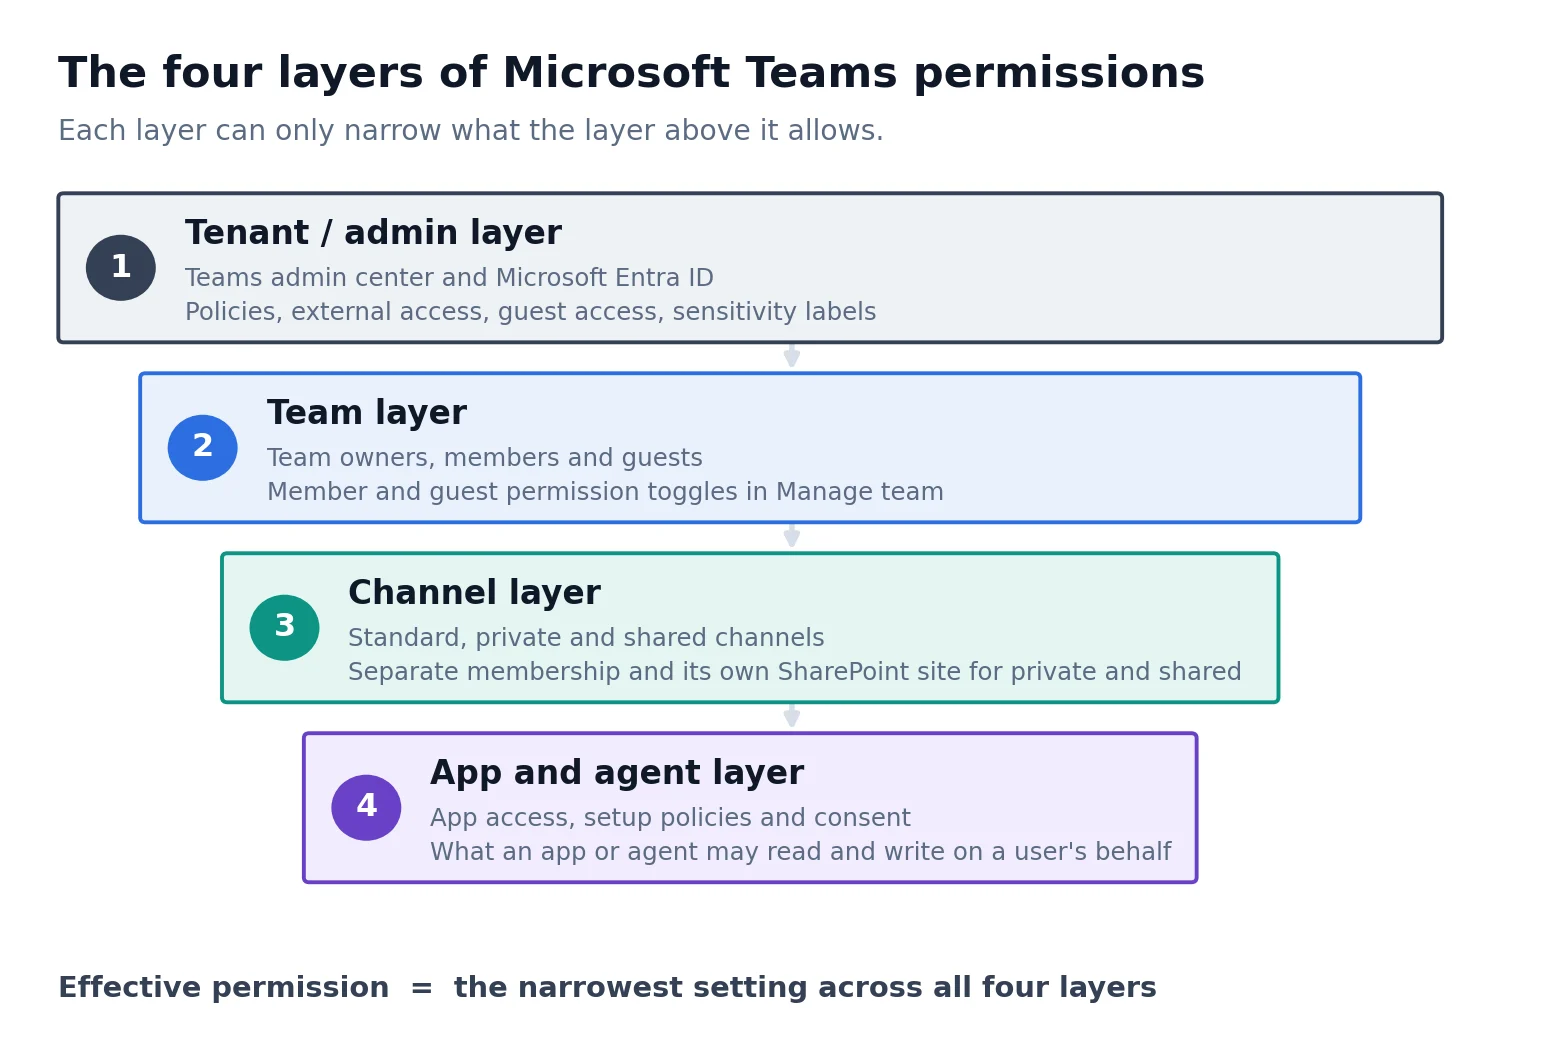Click the teal number 3 badge
This screenshot has width=1560, height=1042.
(285, 628)
